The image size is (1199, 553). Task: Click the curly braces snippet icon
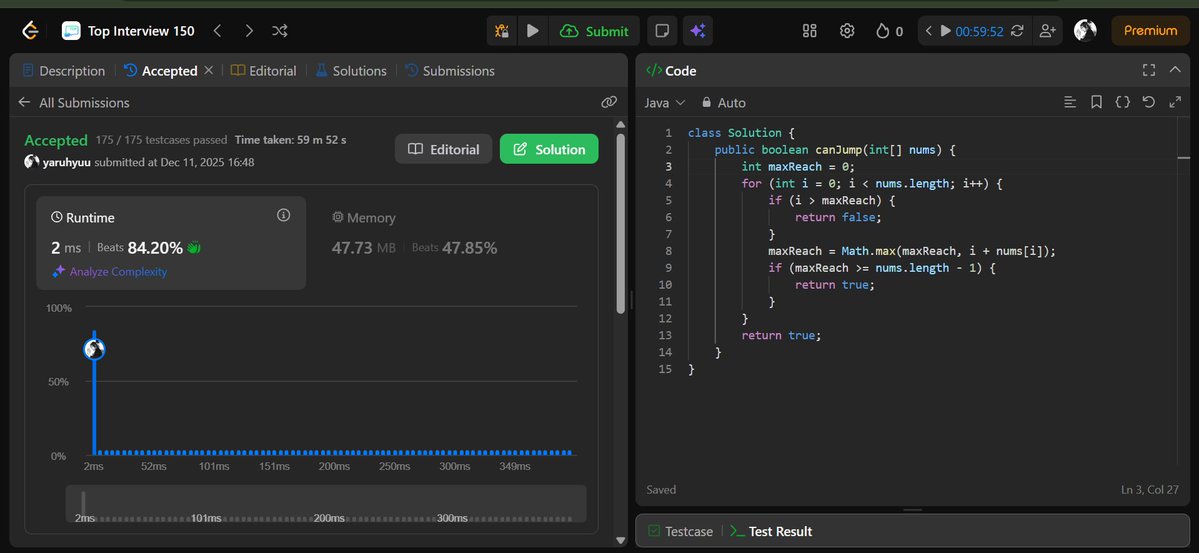click(x=1123, y=102)
